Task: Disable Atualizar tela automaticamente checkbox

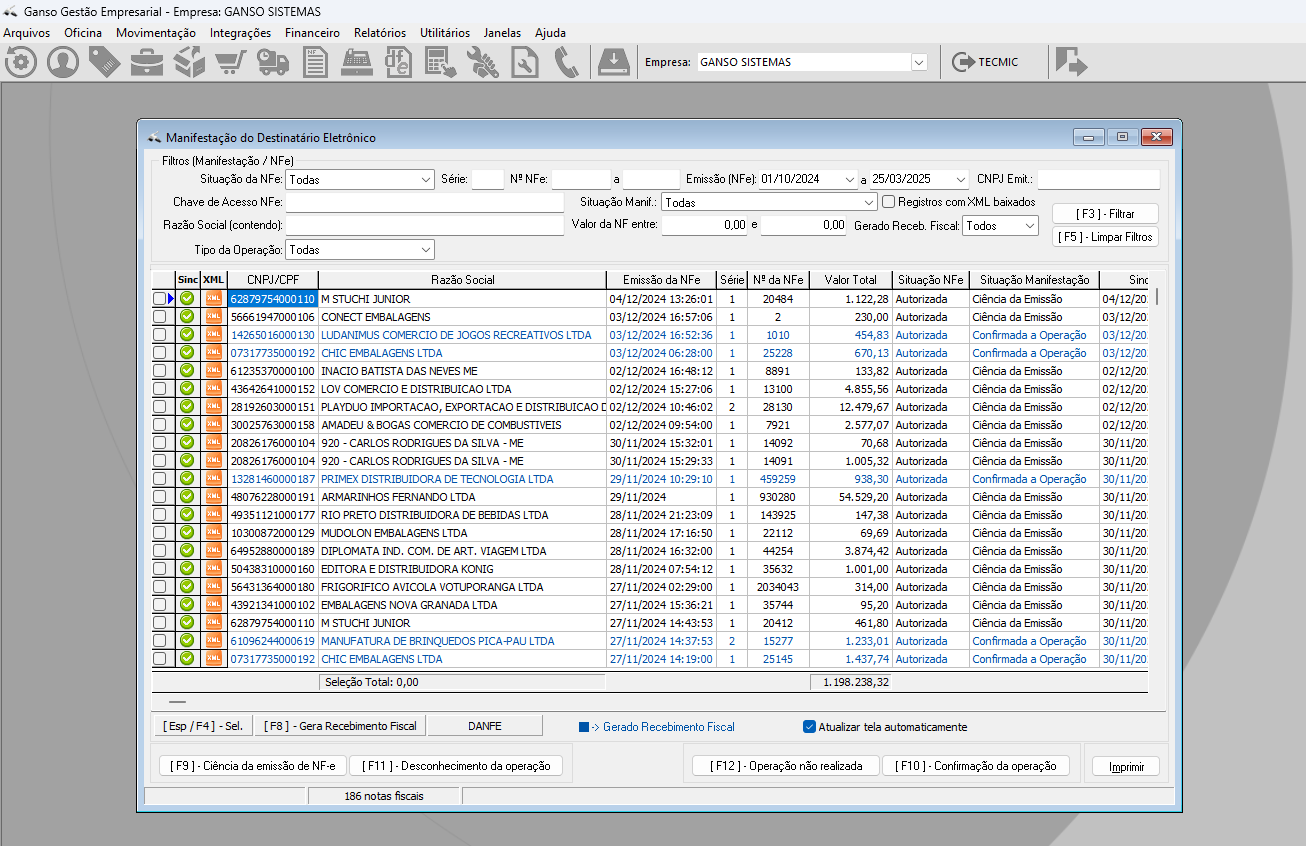Action: 810,727
